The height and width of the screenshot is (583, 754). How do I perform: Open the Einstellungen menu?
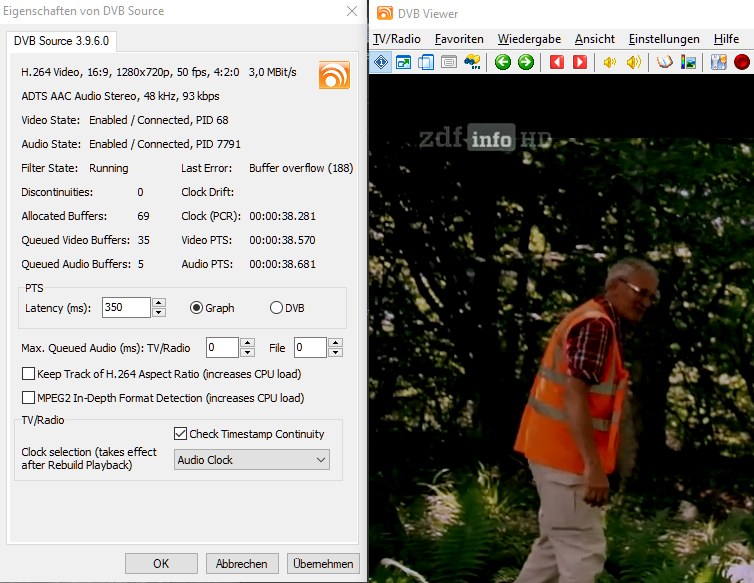coord(664,39)
